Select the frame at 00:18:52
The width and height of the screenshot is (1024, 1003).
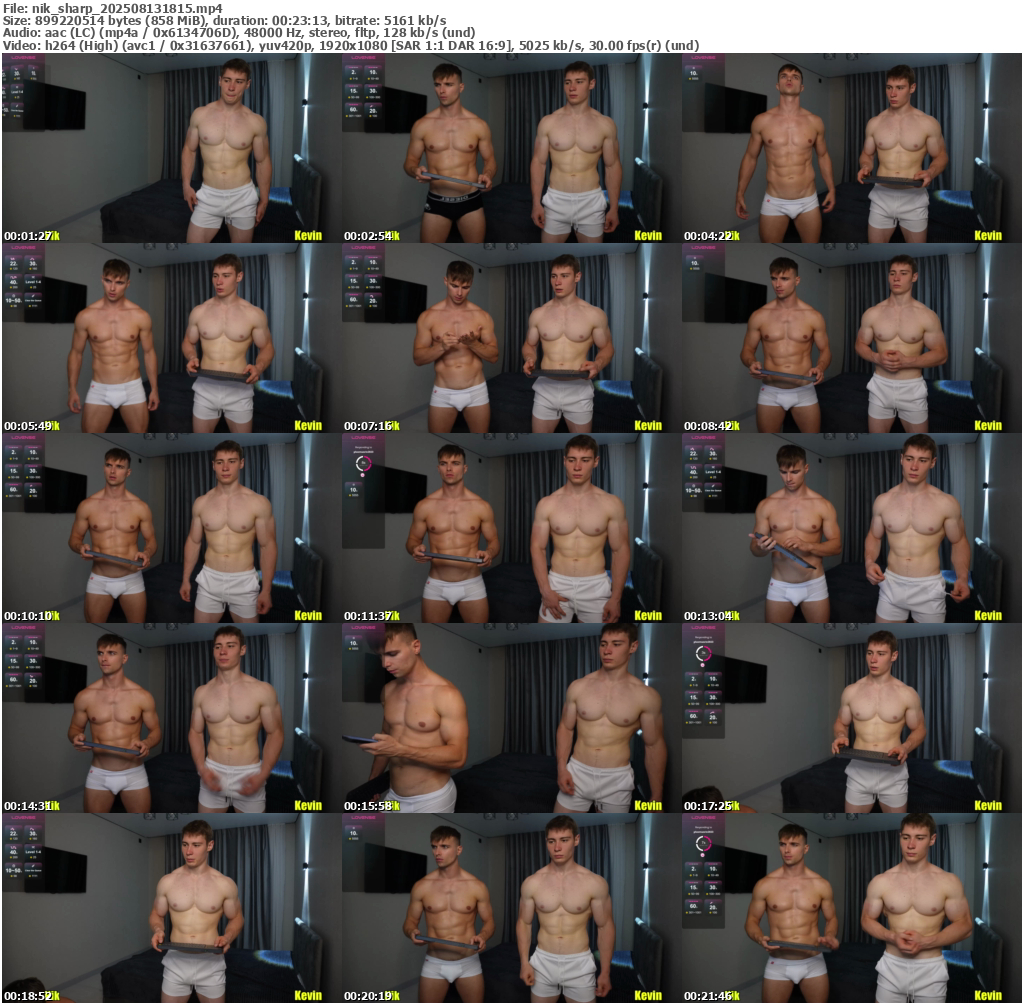point(172,908)
